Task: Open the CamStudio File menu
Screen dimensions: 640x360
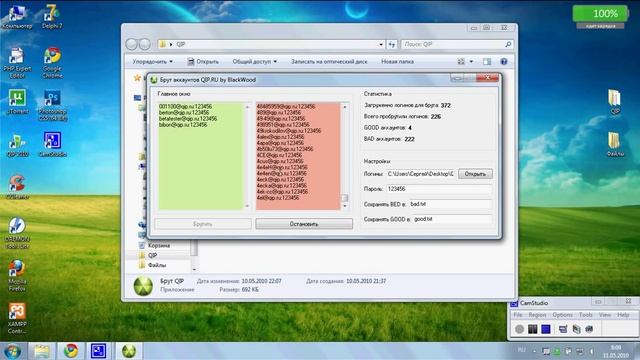Action: [x=518, y=315]
